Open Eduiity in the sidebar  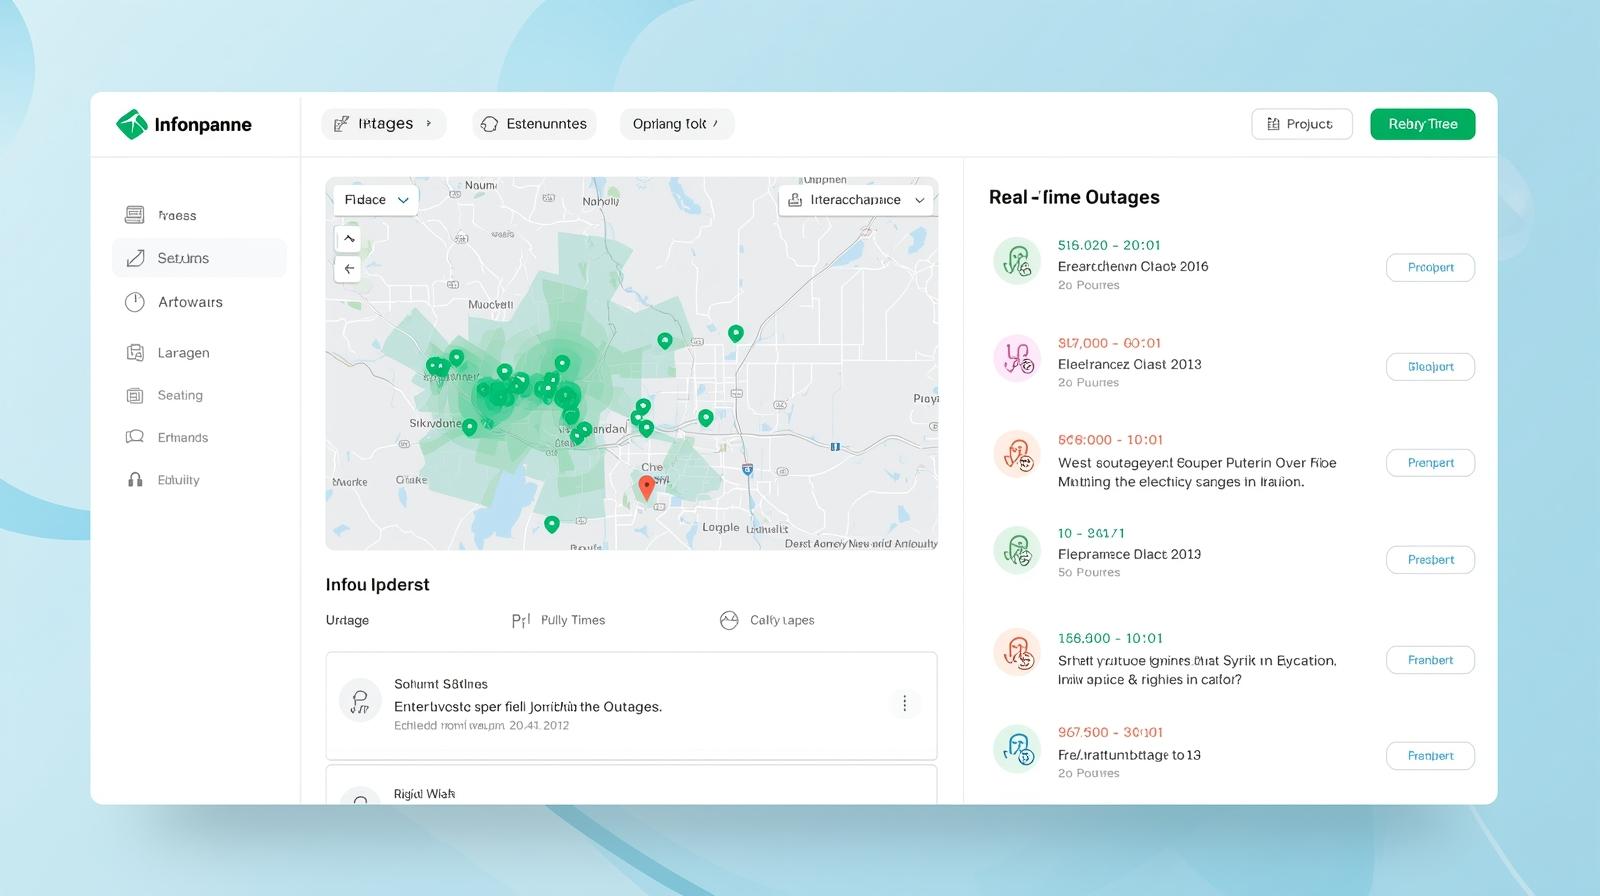199,480
